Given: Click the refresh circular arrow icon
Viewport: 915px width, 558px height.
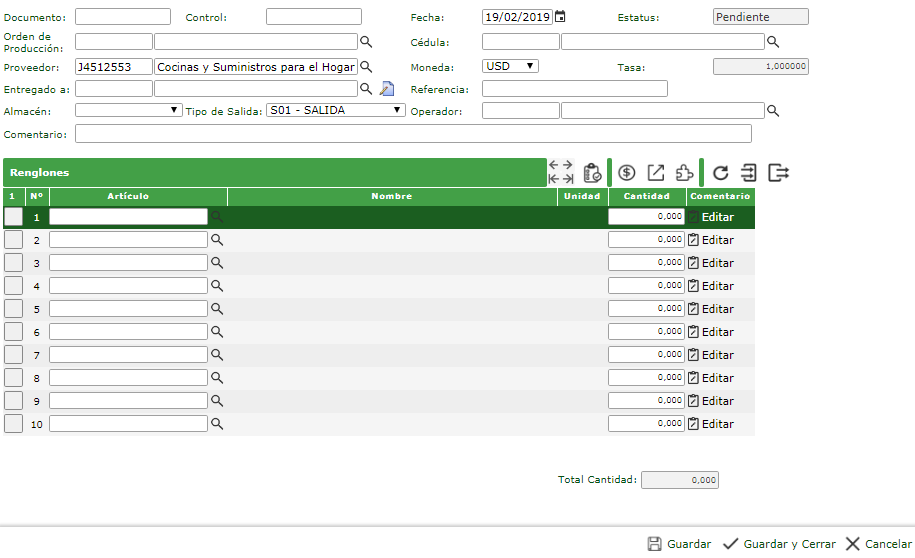Looking at the screenshot, I should (721, 173).
